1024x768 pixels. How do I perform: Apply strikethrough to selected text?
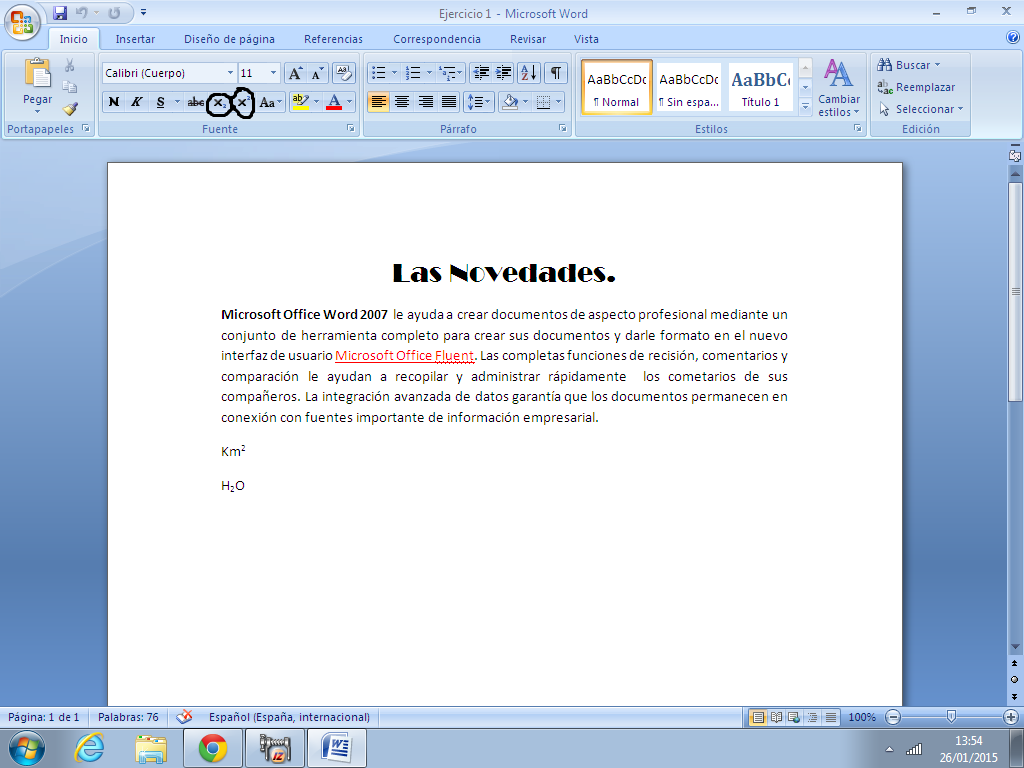pos(193,103)
